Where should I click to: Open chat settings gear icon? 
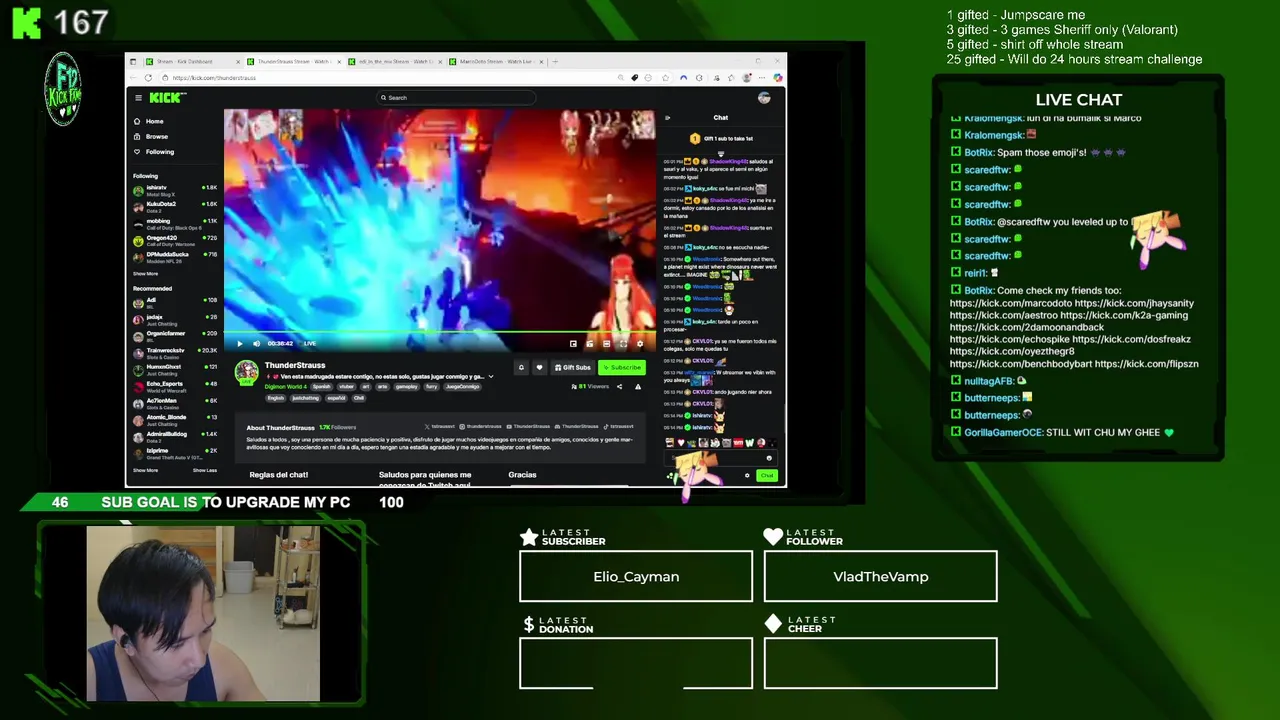point(747,475)
